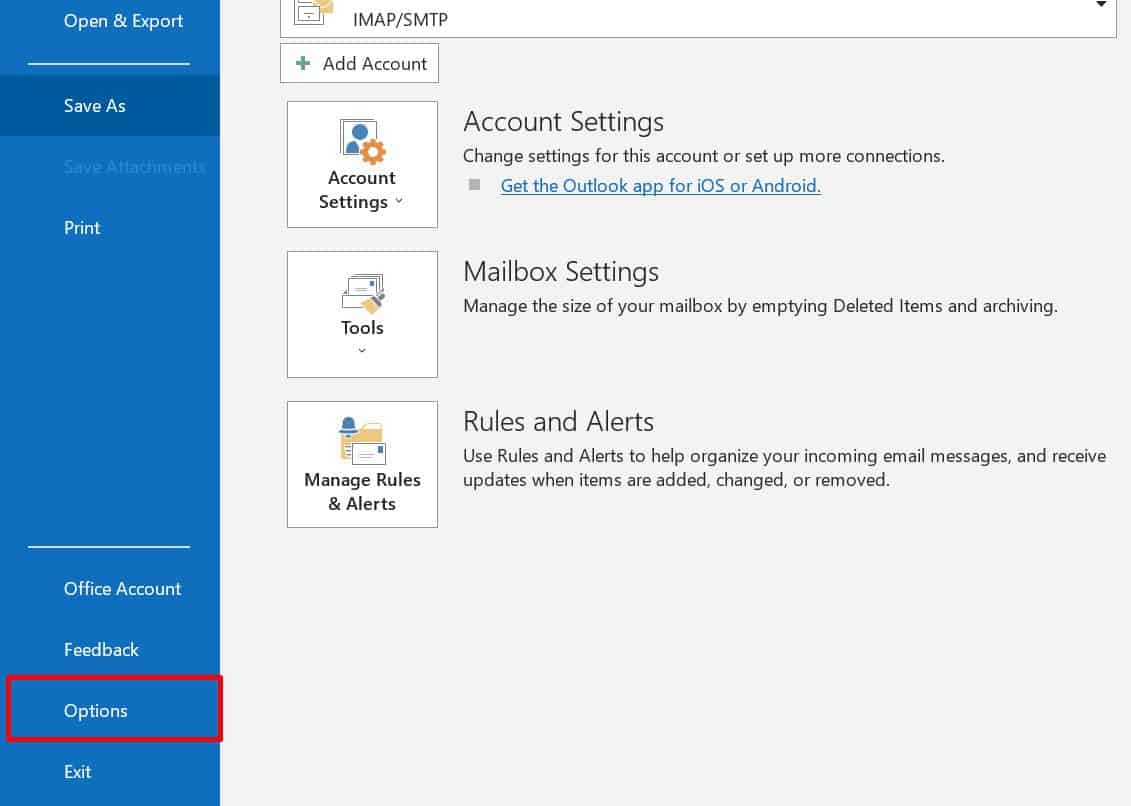Open the mailbox Tools dropdown button
This screenshot has height=806, width=1131.
(362, 315)
